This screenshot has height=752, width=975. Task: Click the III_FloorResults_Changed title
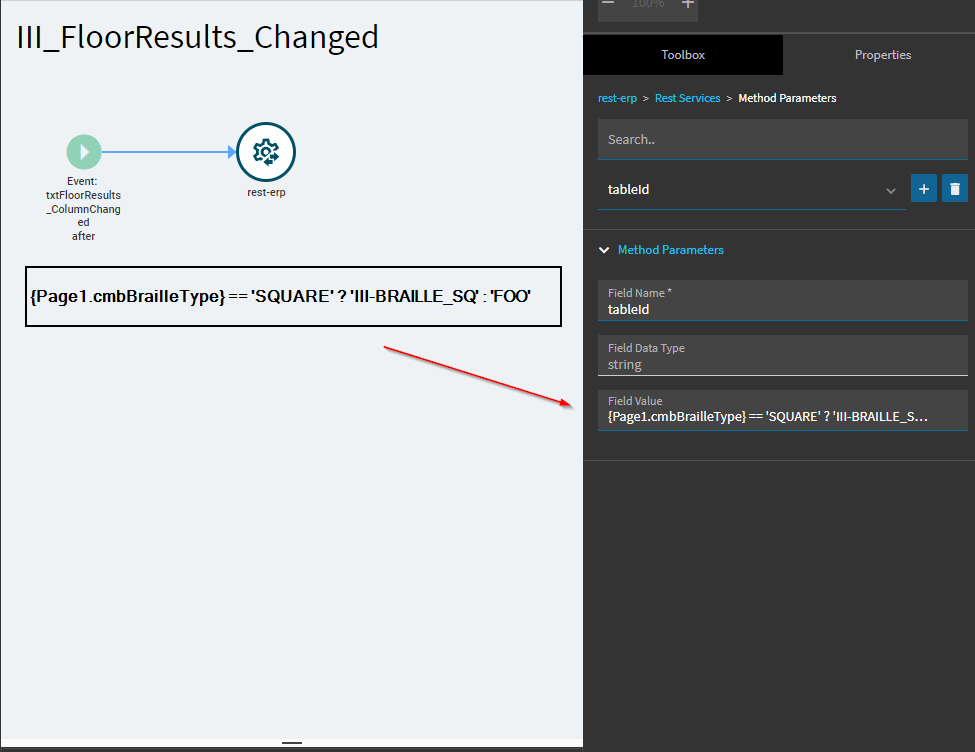tap(198, 37)
